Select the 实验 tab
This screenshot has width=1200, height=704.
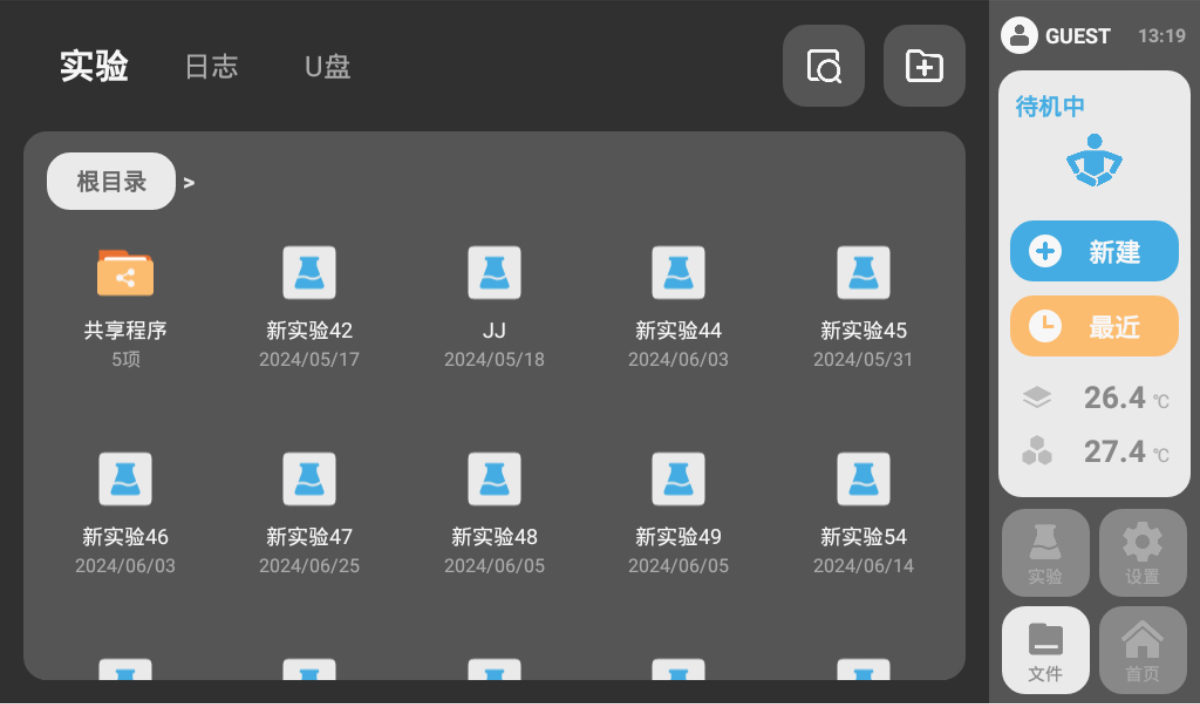tap(94, 67)
